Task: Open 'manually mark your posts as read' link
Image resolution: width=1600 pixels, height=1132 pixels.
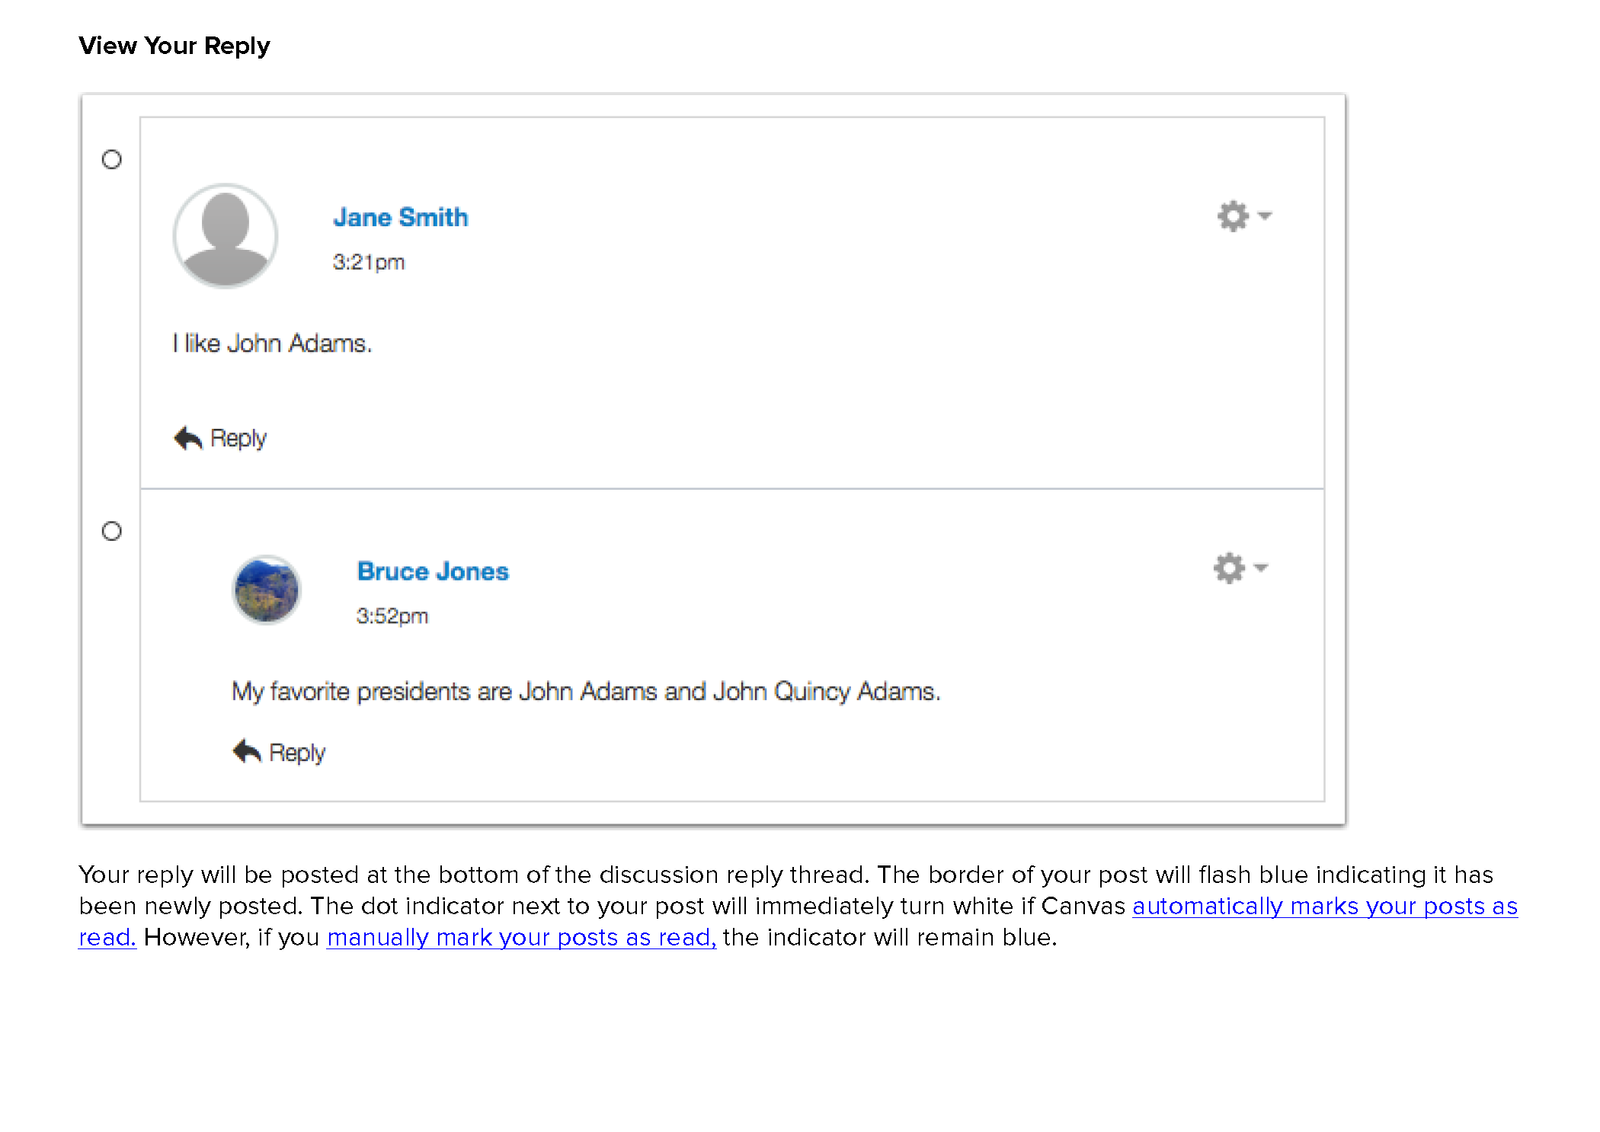Action: (521, 937)
